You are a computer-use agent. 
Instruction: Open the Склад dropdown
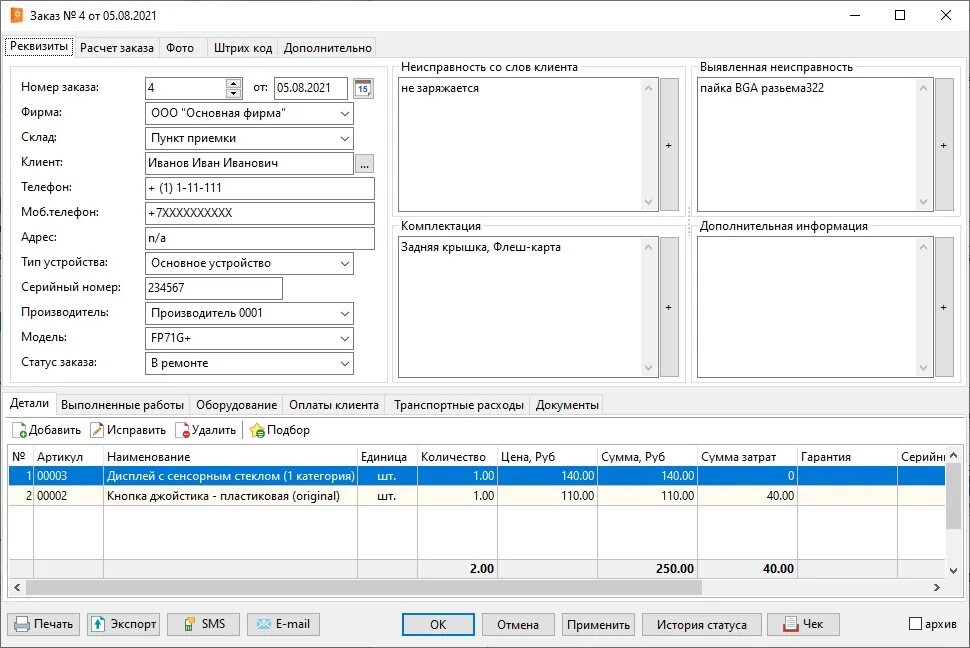345,138
